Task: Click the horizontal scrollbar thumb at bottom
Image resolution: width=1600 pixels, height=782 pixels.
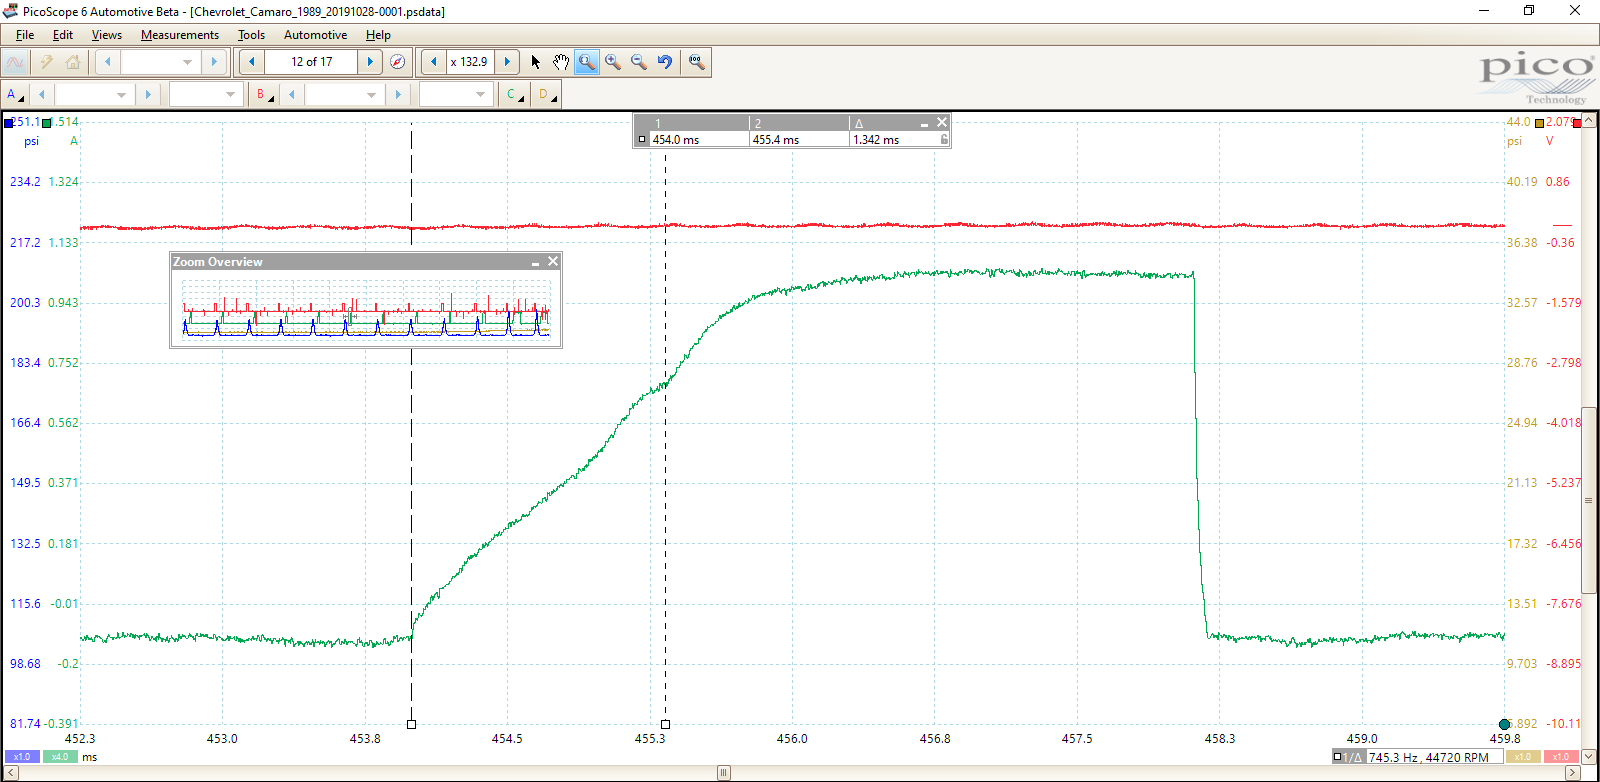Action: tap(724, 773)
